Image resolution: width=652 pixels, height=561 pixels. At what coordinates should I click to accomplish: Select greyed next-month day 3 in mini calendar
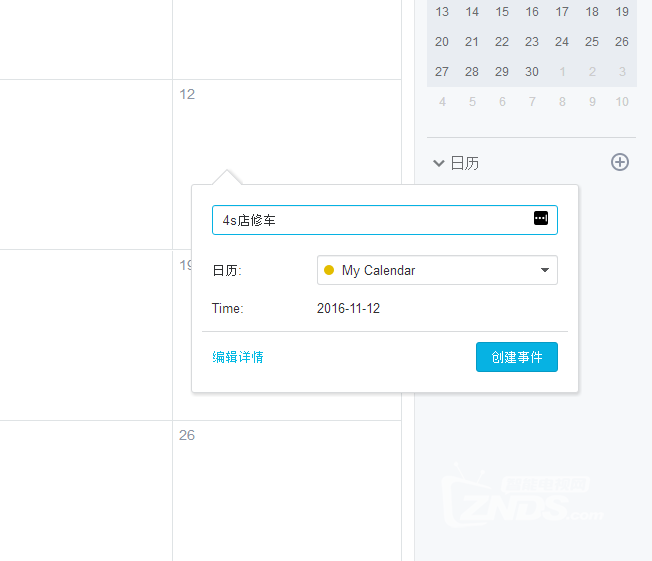tap(622, 72)
